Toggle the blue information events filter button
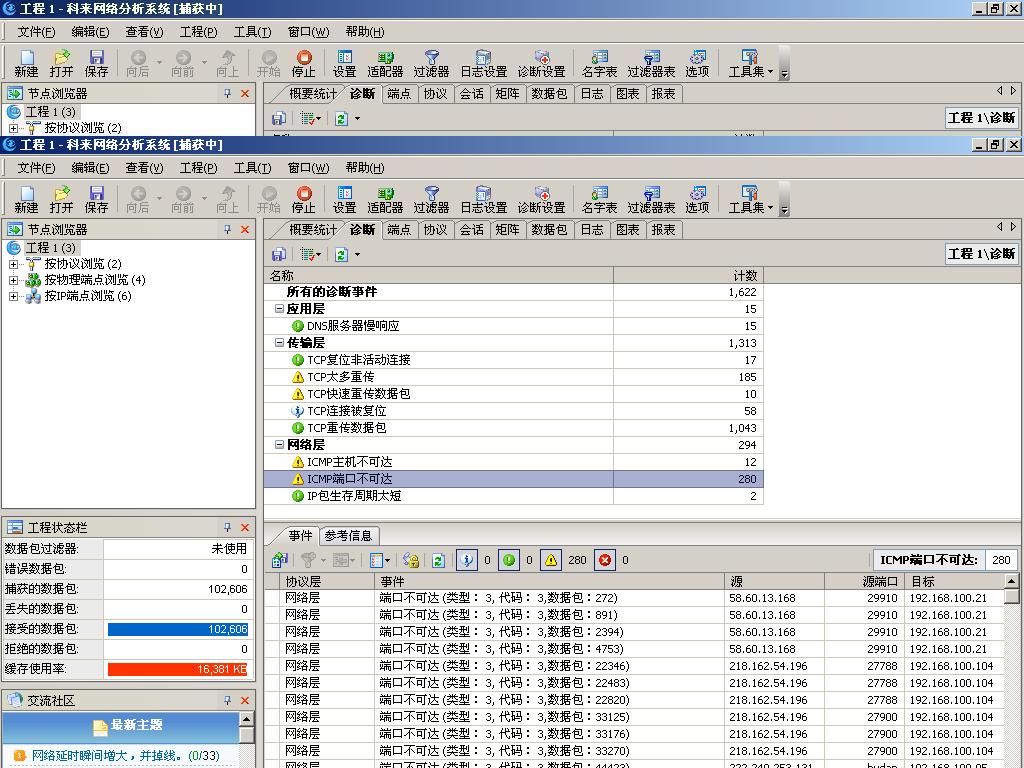 tap(466, 560)
